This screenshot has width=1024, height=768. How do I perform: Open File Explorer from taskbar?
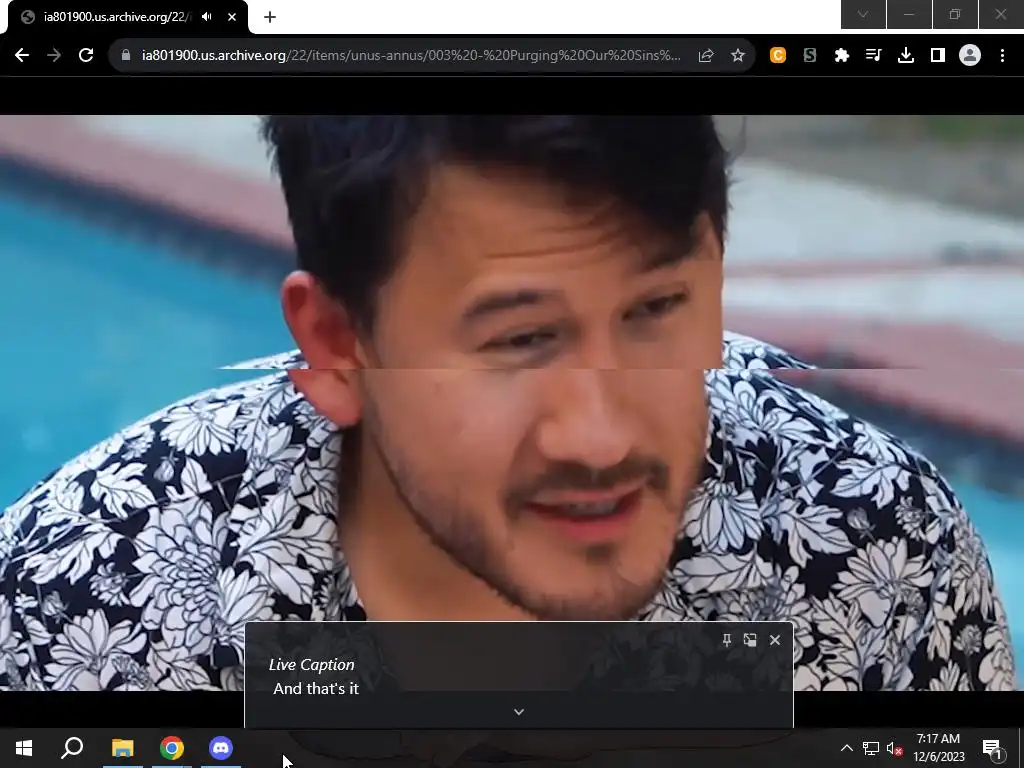[x=122, y=748]
